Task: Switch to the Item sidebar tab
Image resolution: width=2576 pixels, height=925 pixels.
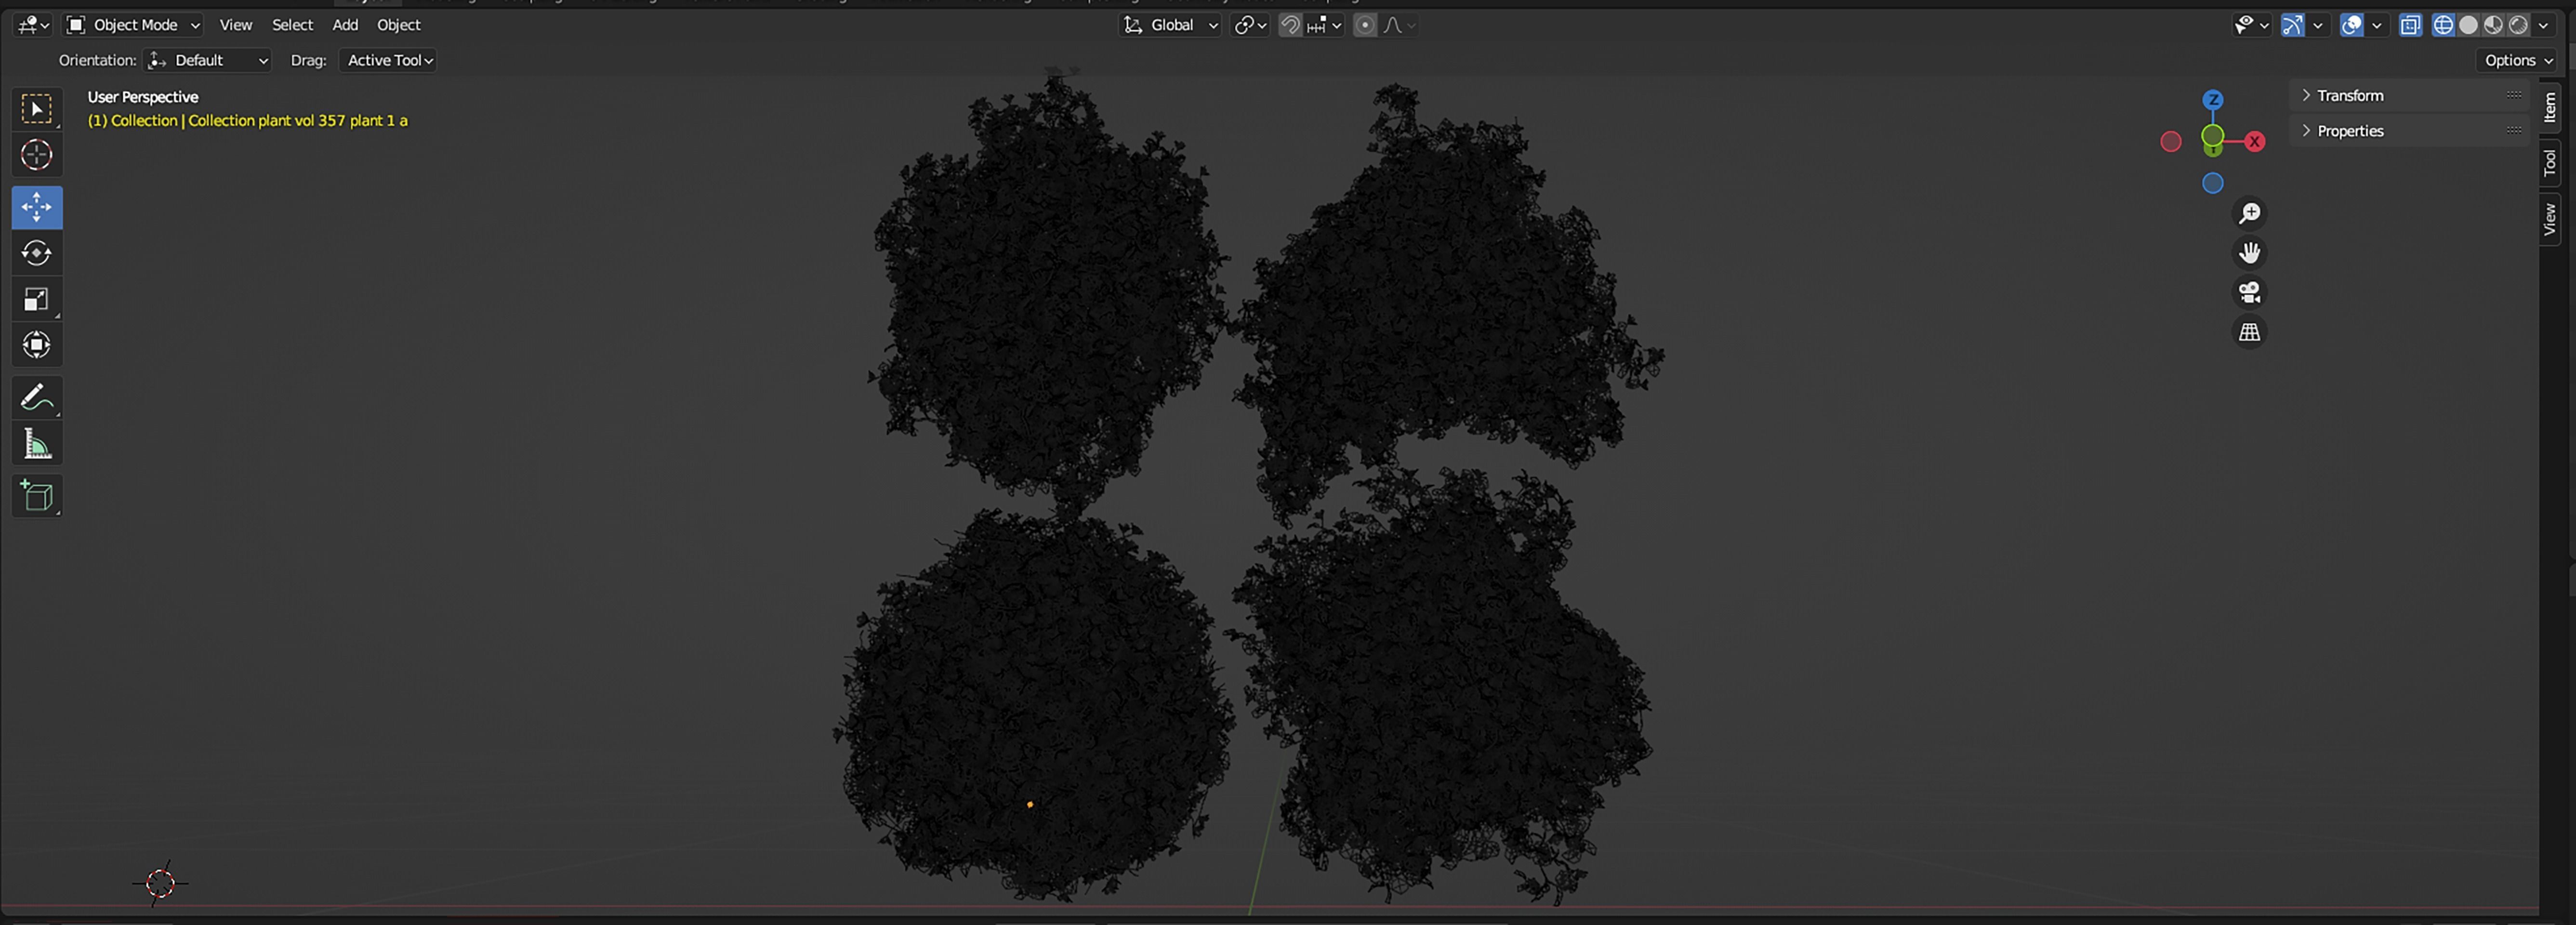Action: tap(2549, 107)
